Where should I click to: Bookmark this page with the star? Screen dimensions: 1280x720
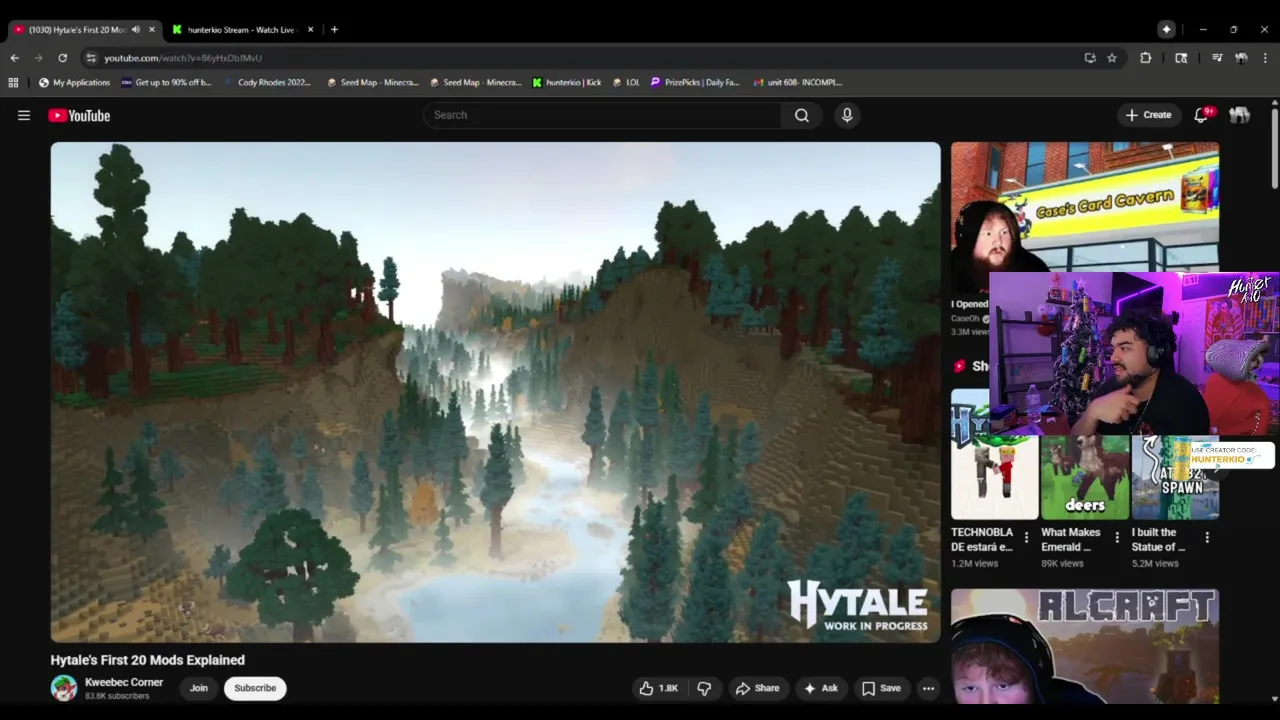tap(1112, 58)
